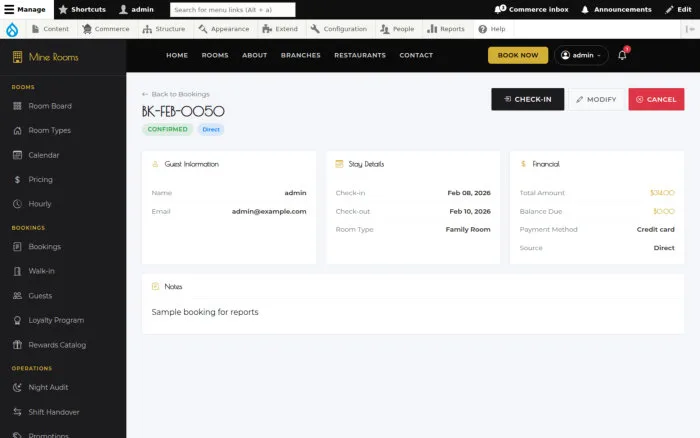Open Room Board in sidebar
Screen dimensions: 700x438
[50, 106]
